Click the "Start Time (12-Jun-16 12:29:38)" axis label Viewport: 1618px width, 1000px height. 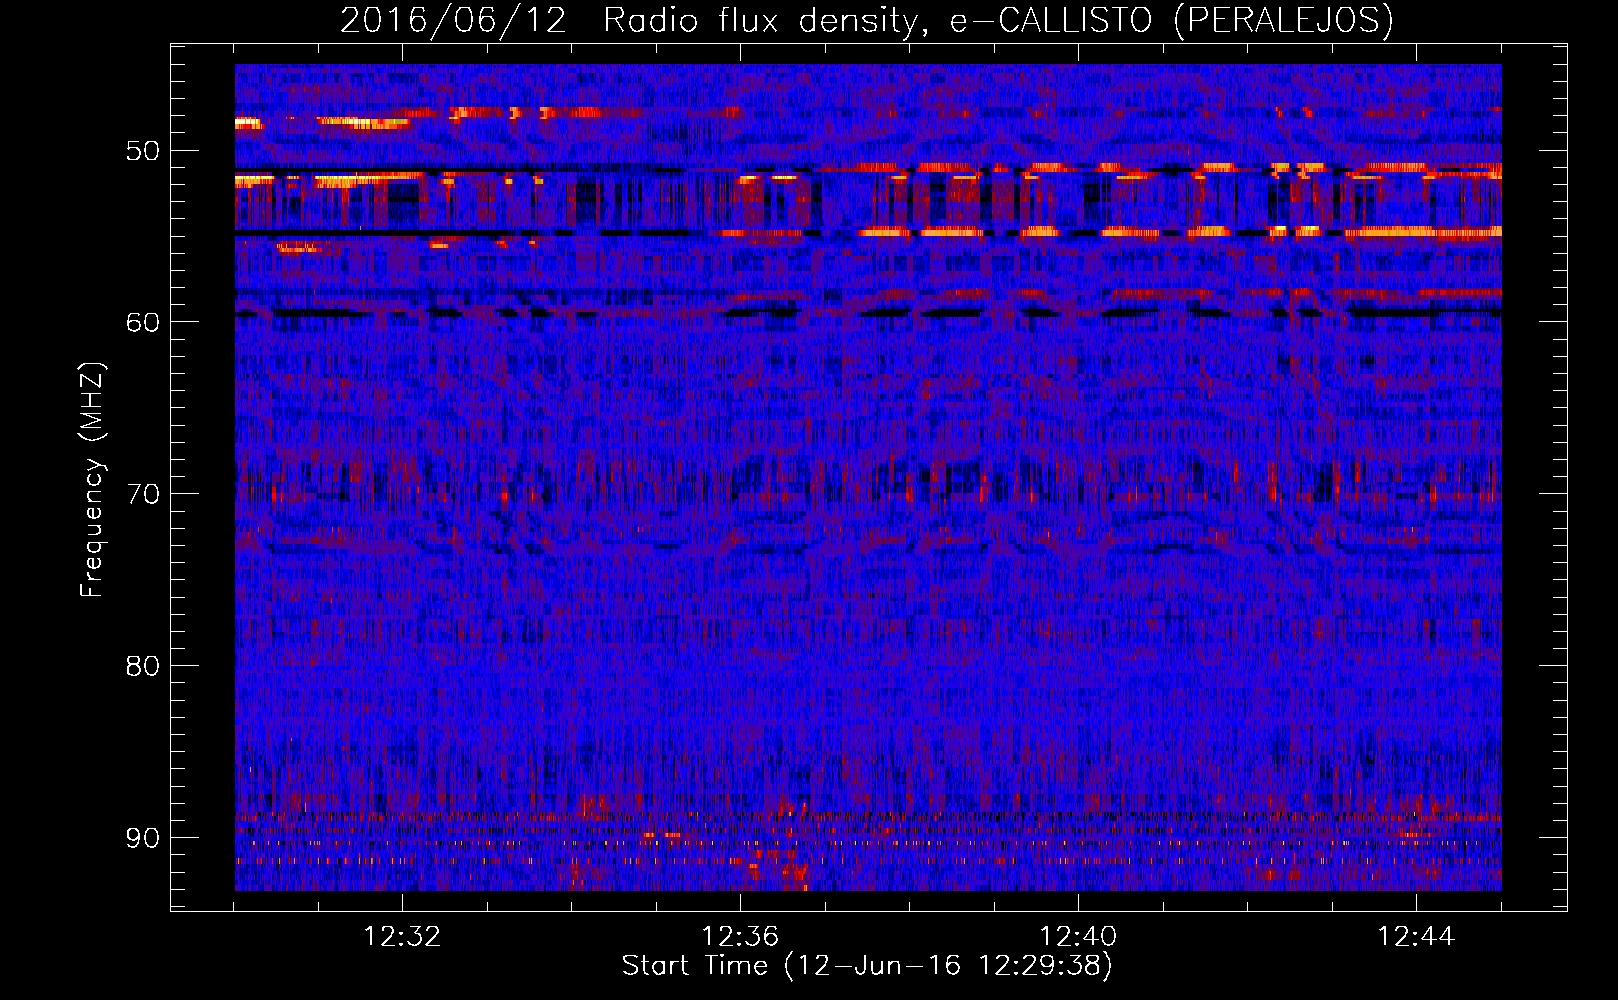point(867,966)
